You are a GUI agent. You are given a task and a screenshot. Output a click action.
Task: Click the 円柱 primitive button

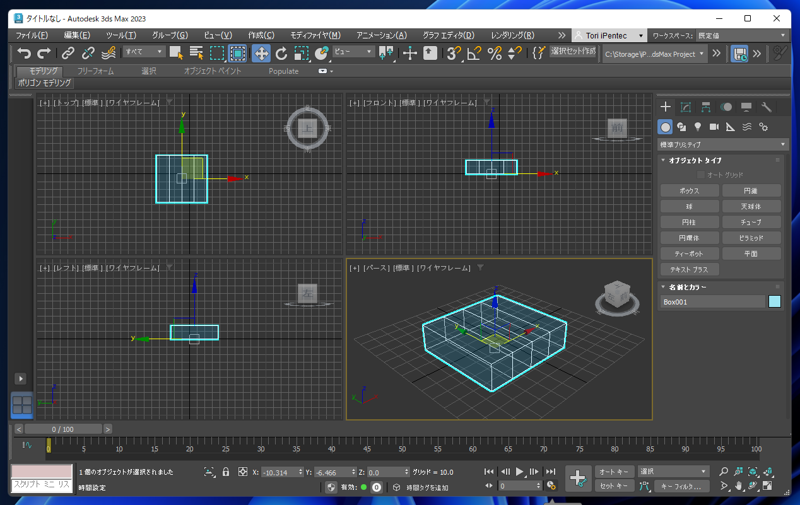pos(689,222)
